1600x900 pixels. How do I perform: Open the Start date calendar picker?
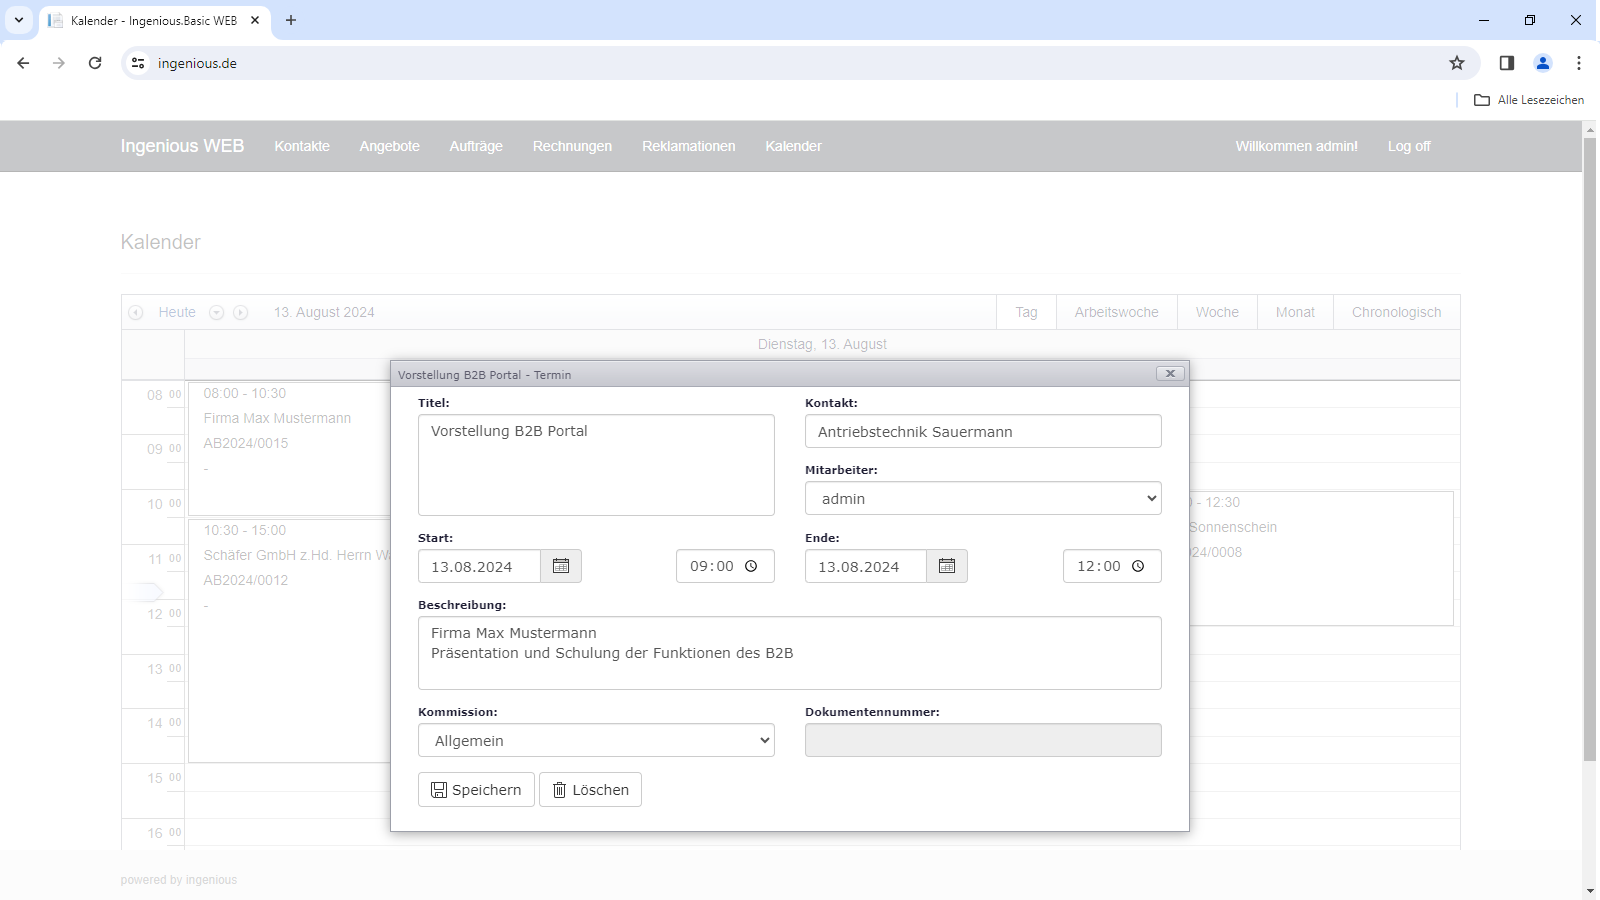561,566
